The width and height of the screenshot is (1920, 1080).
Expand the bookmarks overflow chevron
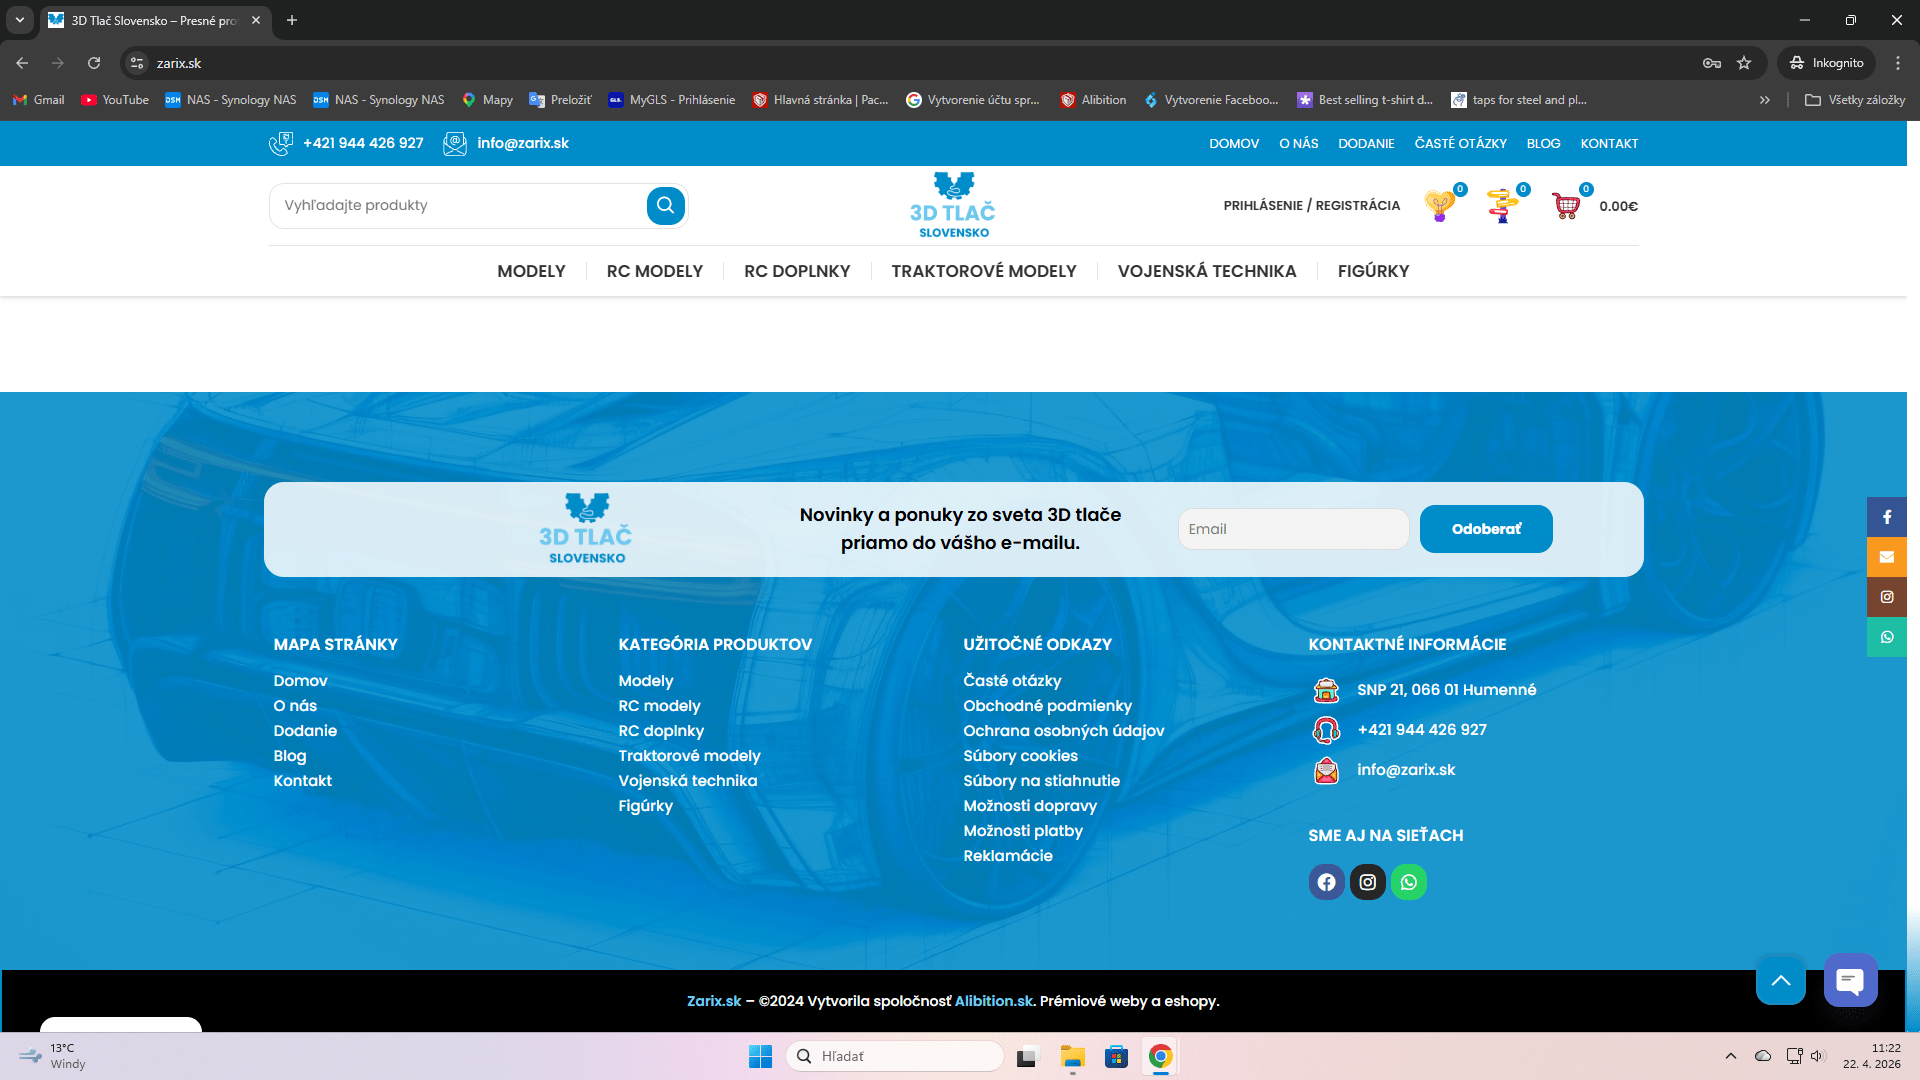tap(1765, 100)
